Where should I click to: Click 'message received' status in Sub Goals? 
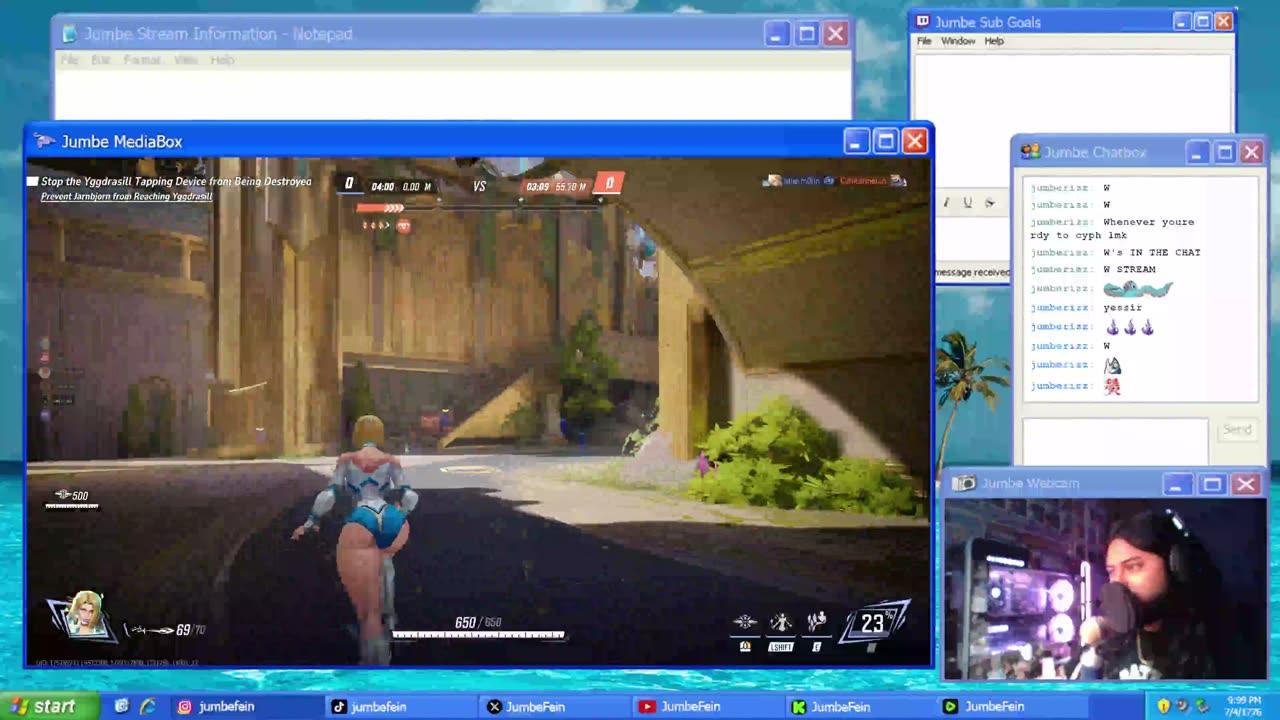pos(972,272)
